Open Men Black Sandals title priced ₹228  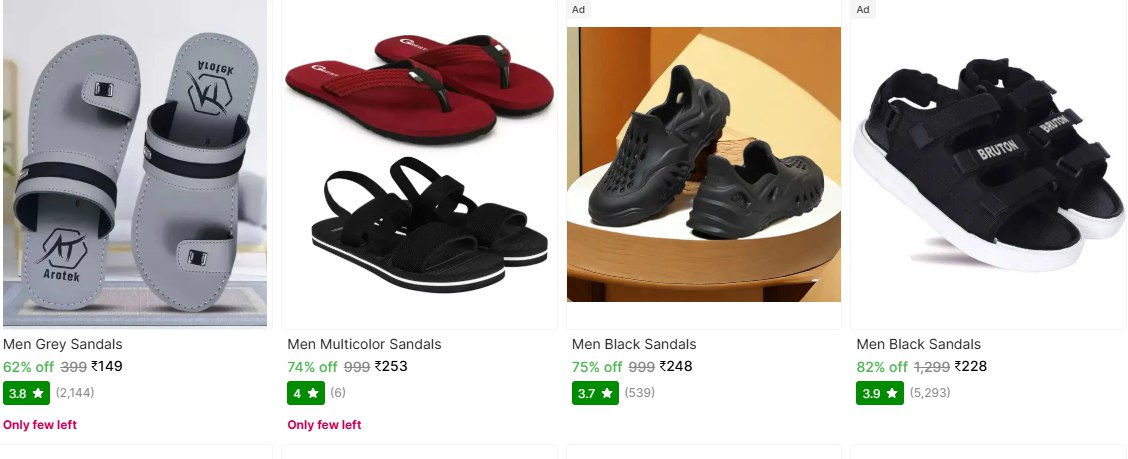tap(919, 345)
